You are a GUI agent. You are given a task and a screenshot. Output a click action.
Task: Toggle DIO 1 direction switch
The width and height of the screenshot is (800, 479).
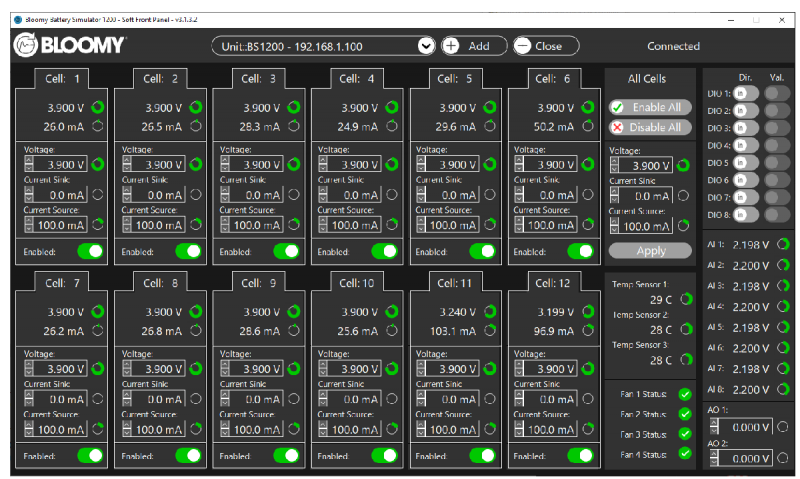[x=745, y=93]
